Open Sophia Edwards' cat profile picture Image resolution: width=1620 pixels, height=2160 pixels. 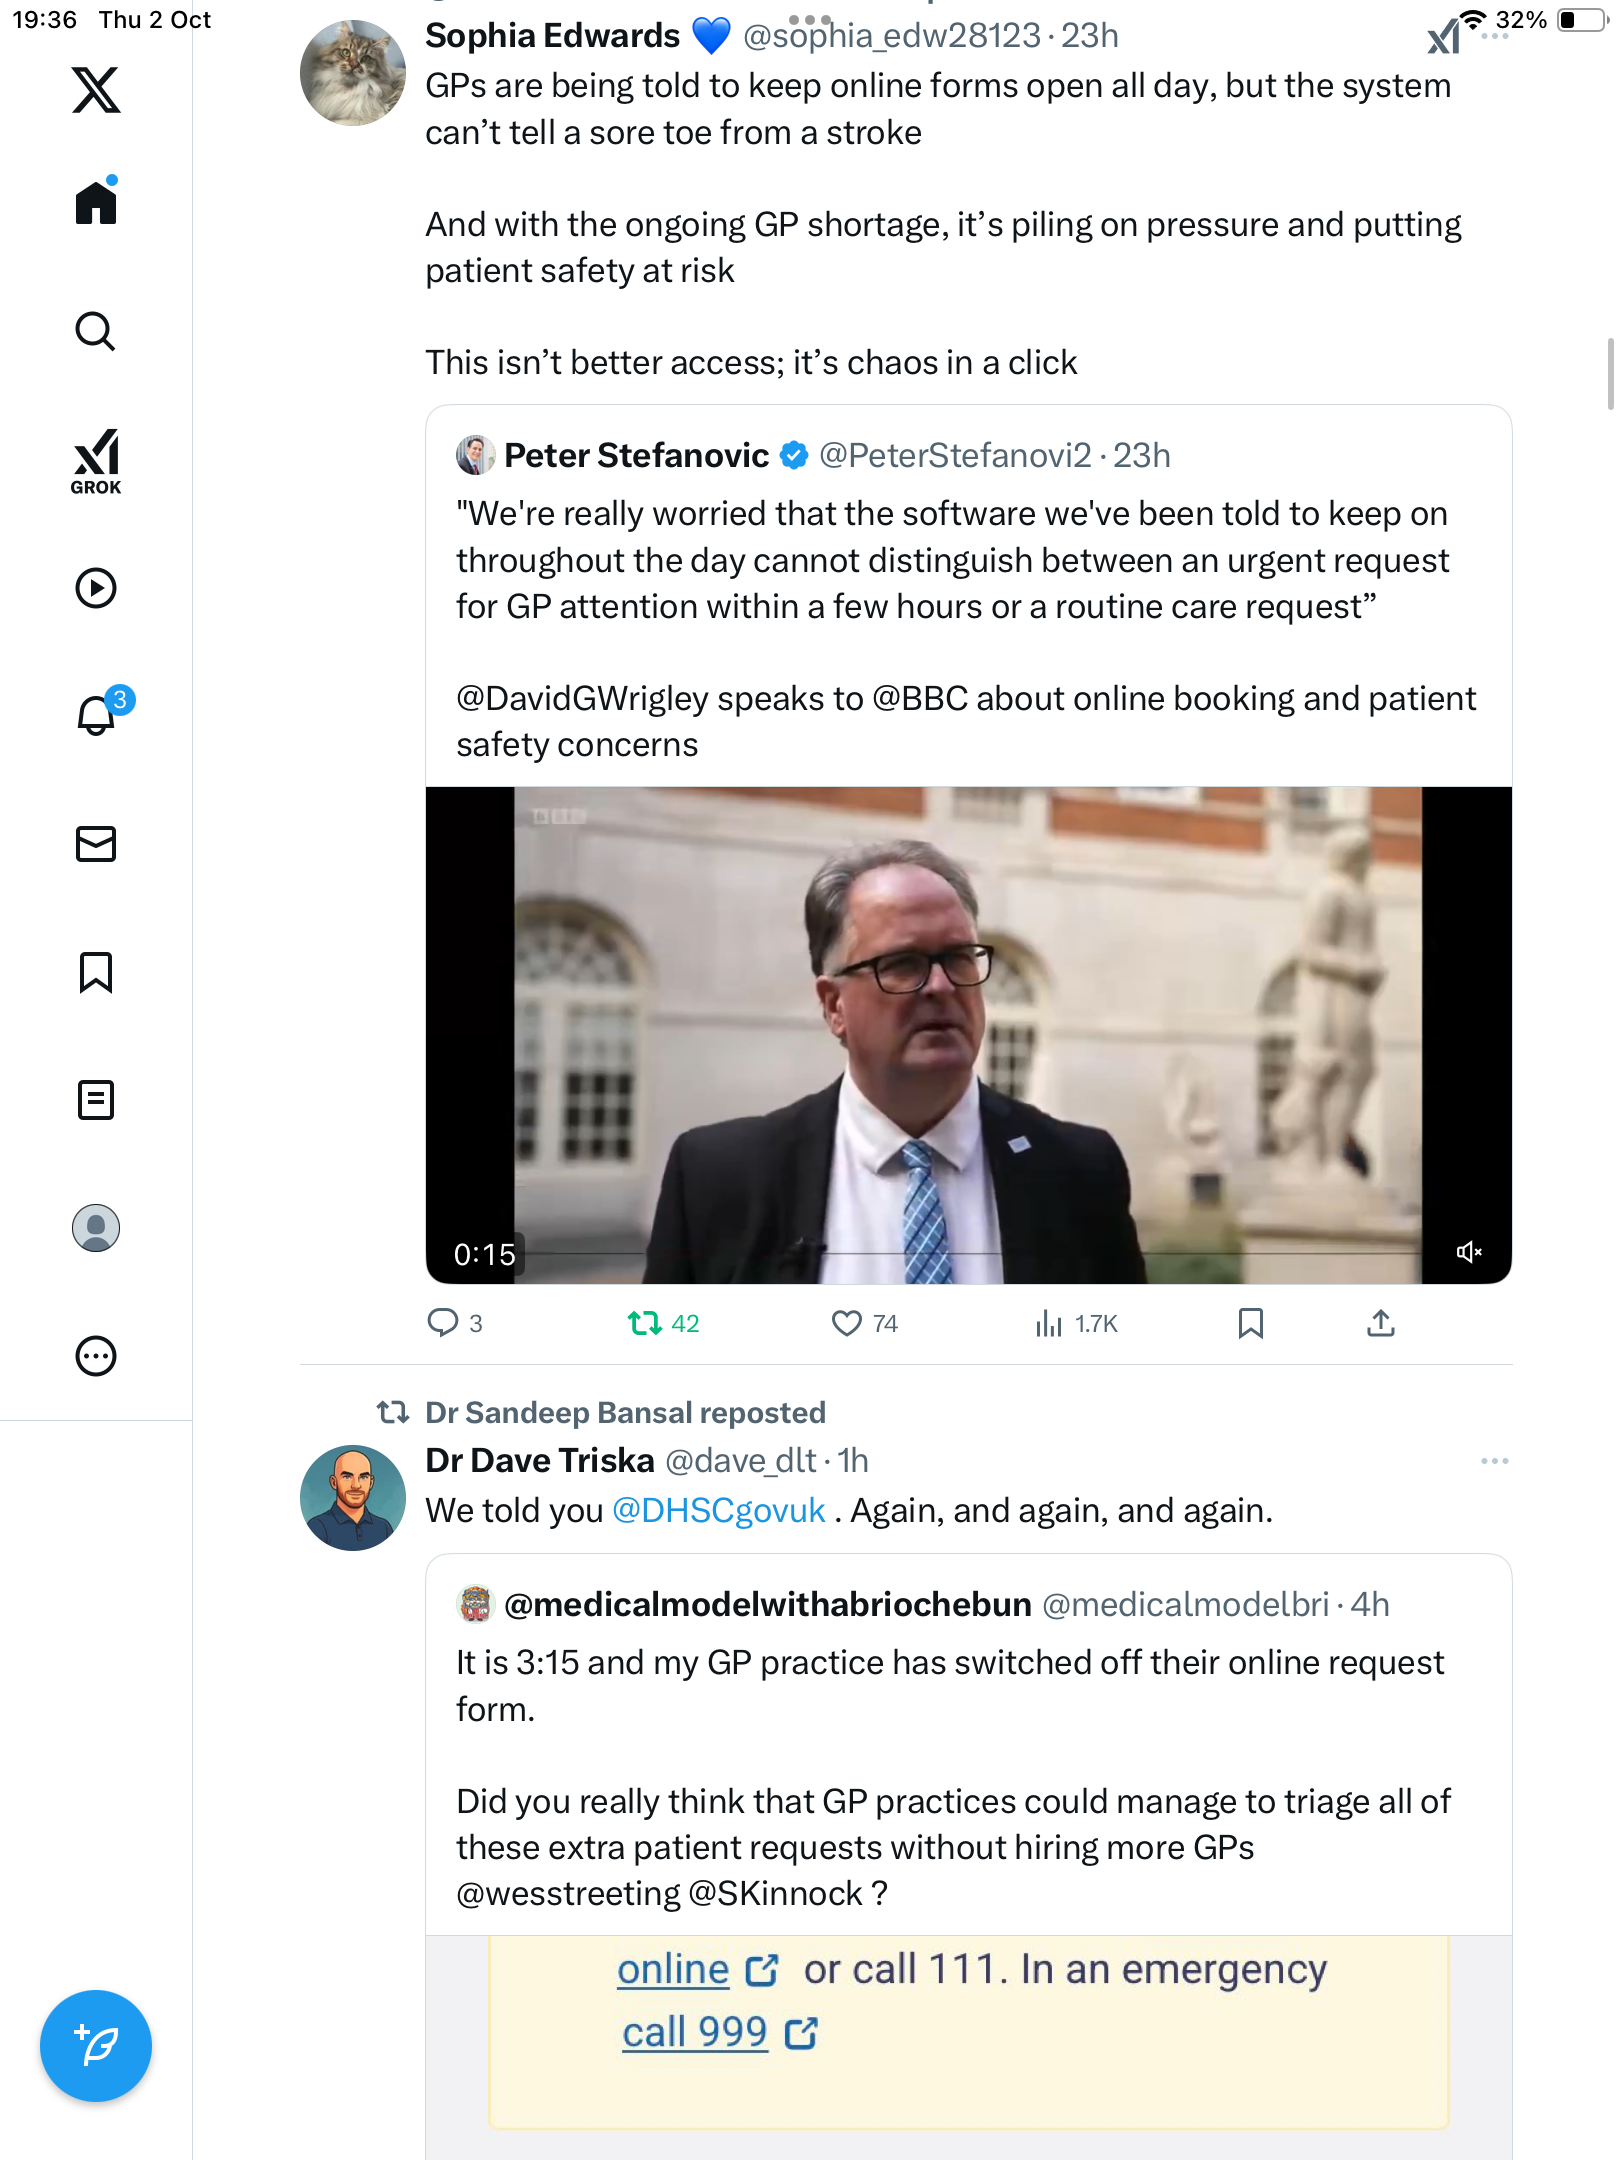353,73
